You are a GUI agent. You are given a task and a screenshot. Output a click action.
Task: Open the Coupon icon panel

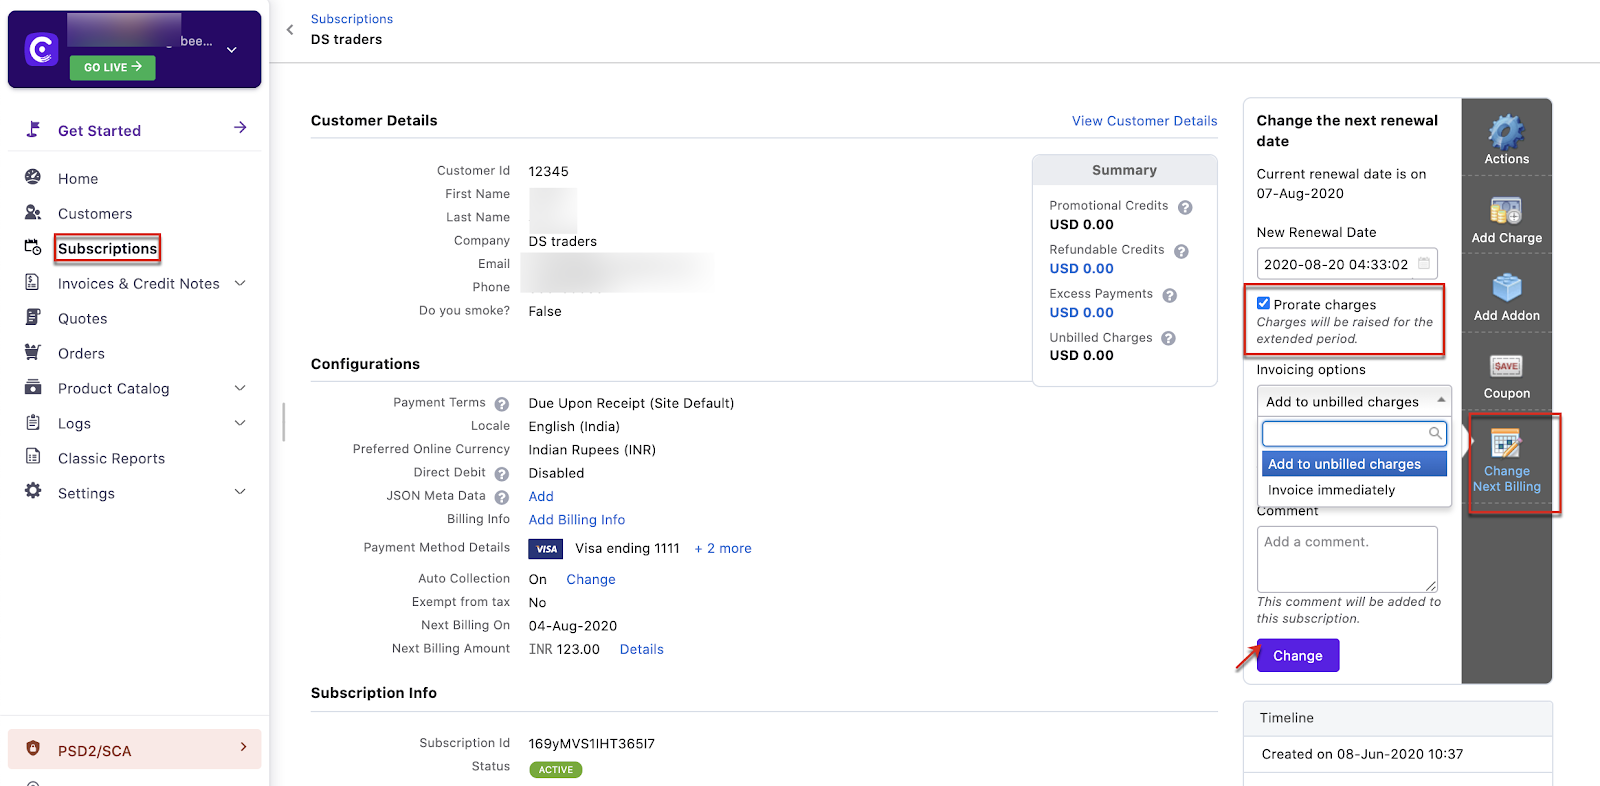1506,367
